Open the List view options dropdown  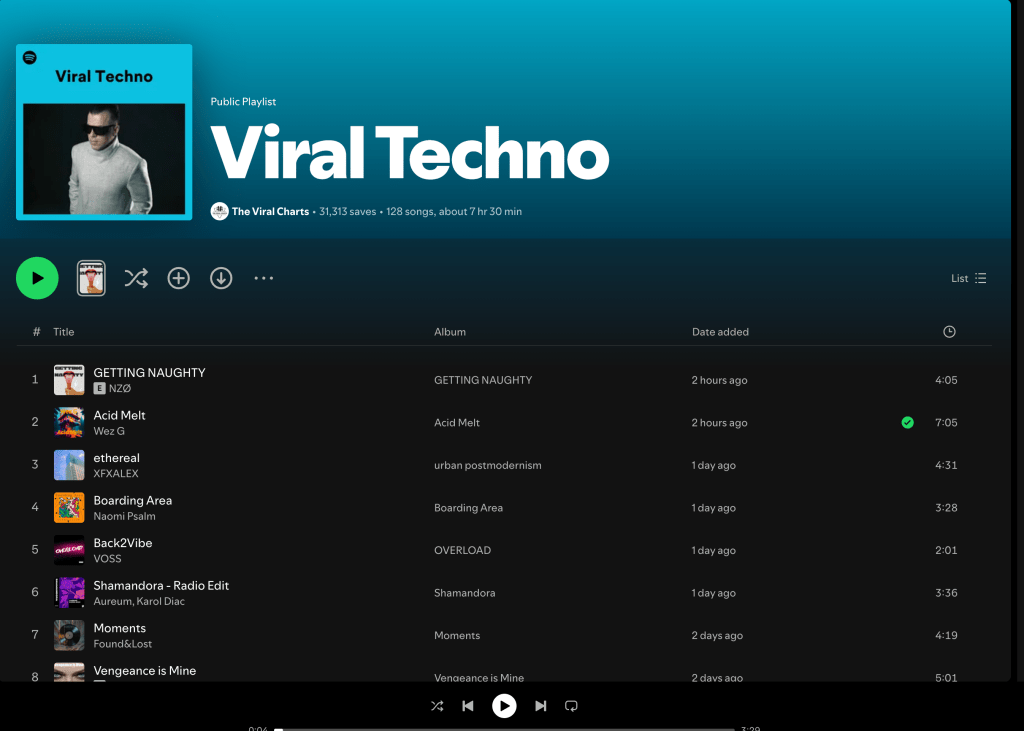[968, 278]
